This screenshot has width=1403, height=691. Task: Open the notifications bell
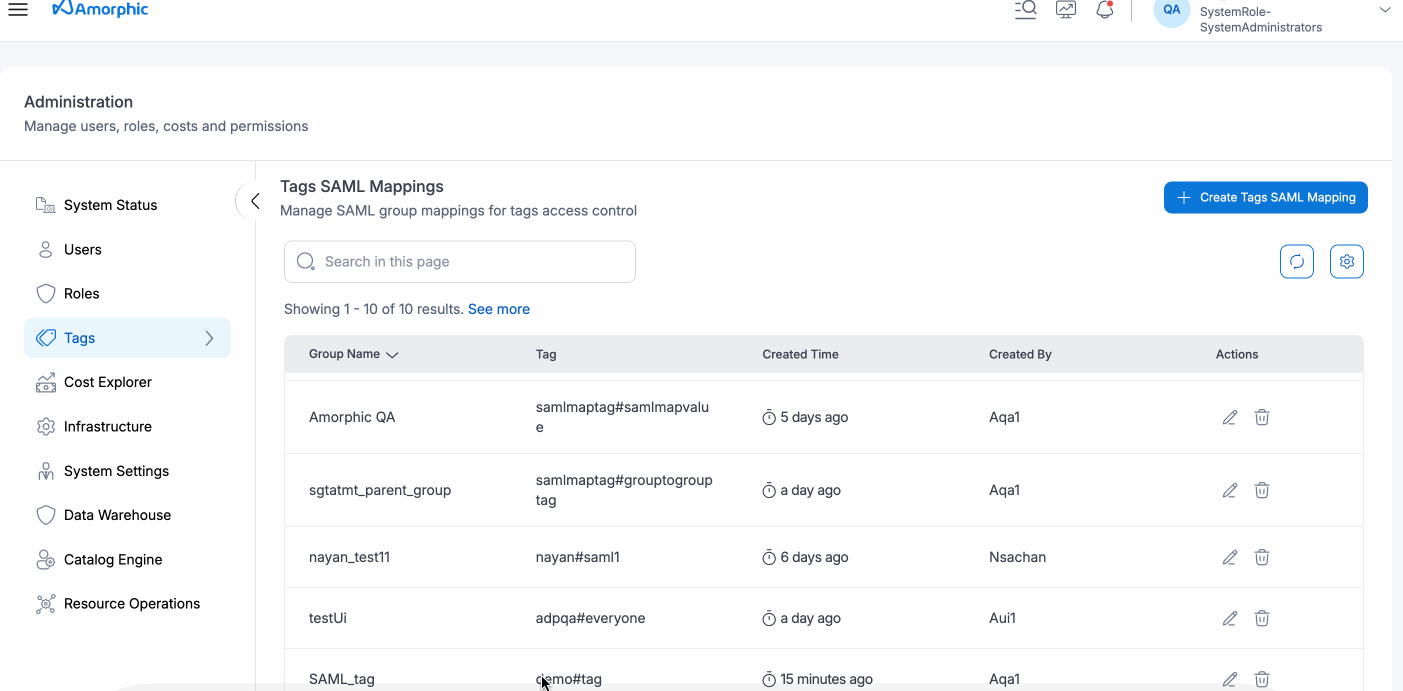1104,9
